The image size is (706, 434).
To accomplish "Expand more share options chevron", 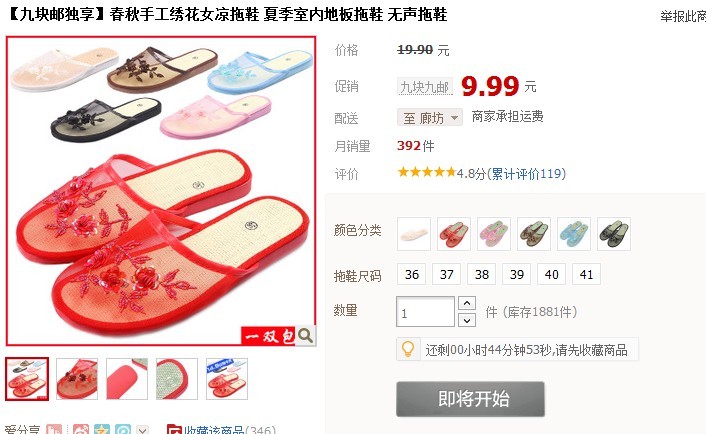I will [x=142, y=430].
